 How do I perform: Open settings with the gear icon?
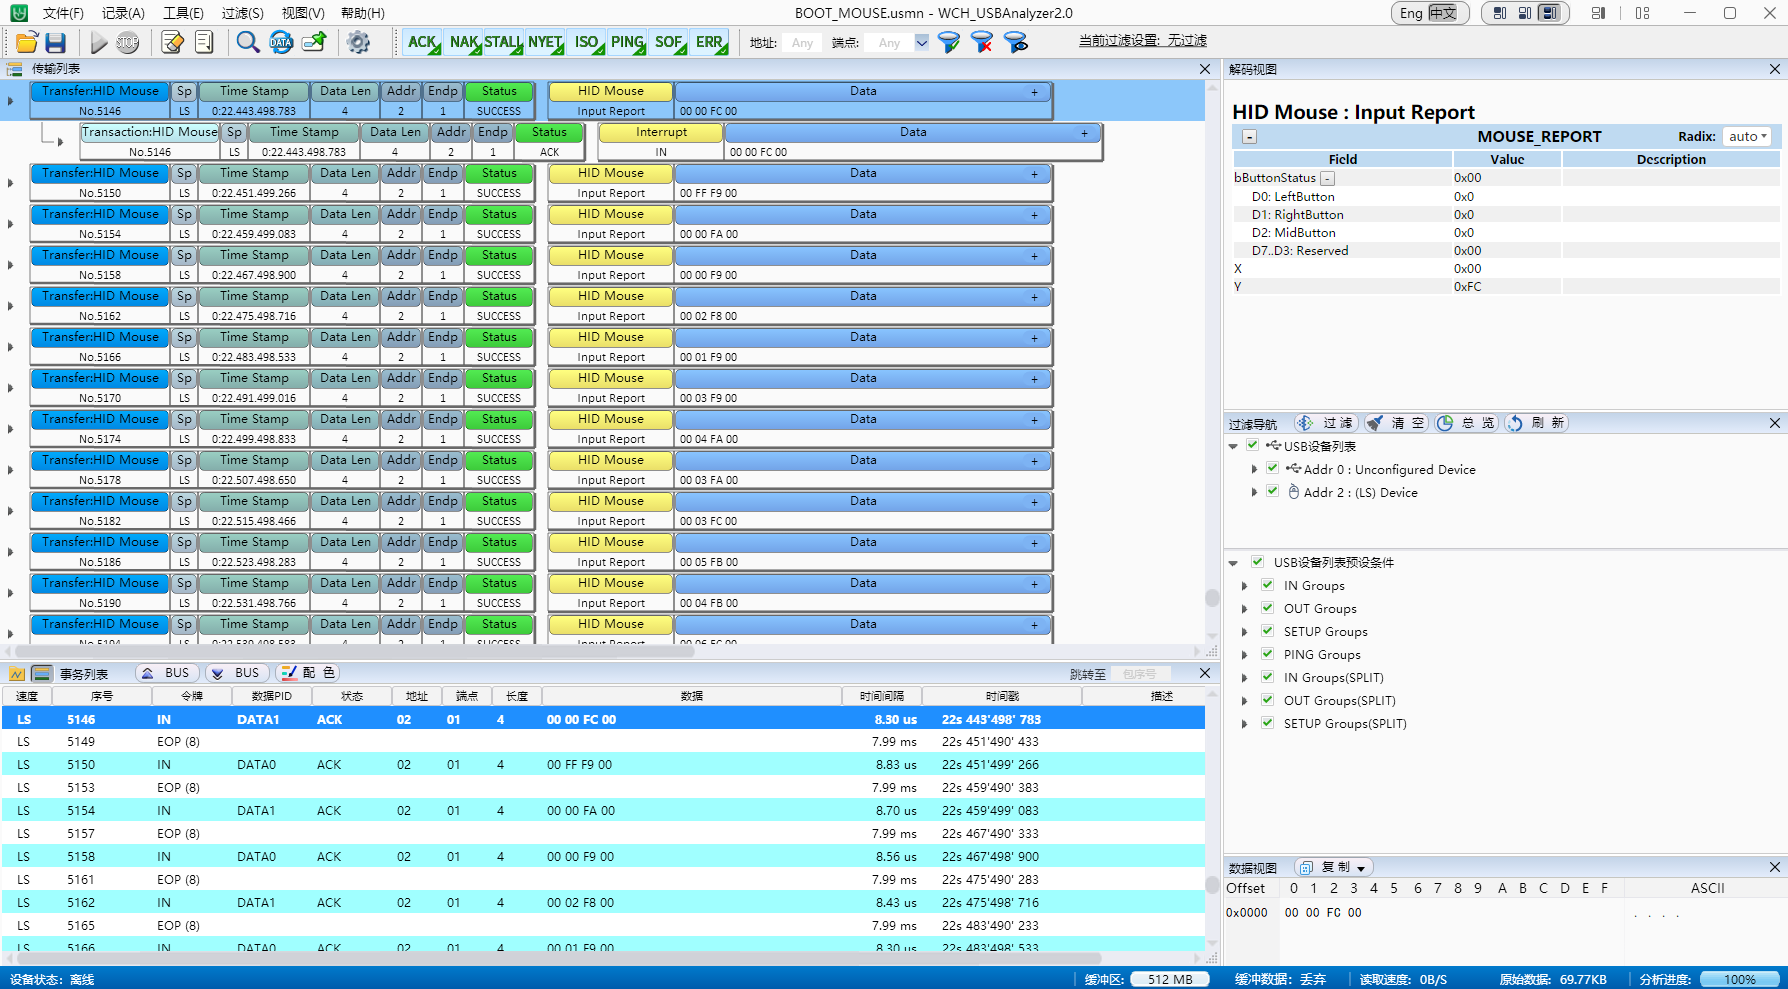point(358,42)
